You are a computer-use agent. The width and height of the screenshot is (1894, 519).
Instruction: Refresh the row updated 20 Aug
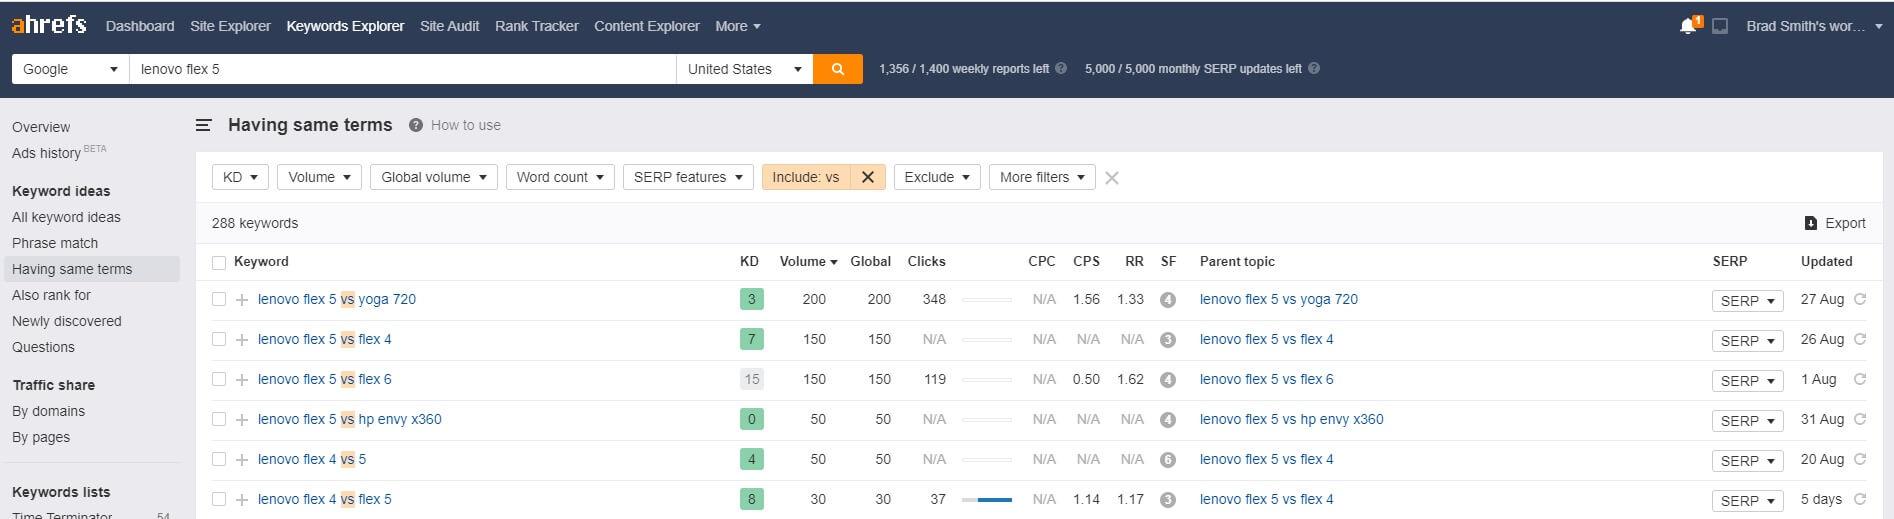click(1860, 459)
